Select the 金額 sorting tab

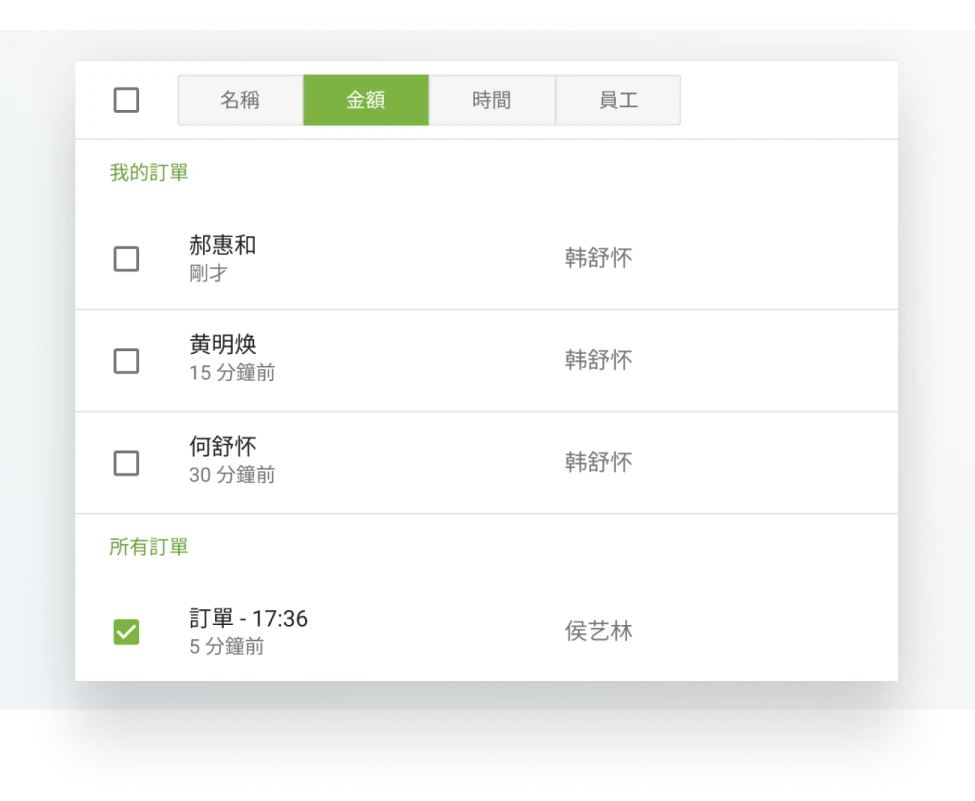366,99
